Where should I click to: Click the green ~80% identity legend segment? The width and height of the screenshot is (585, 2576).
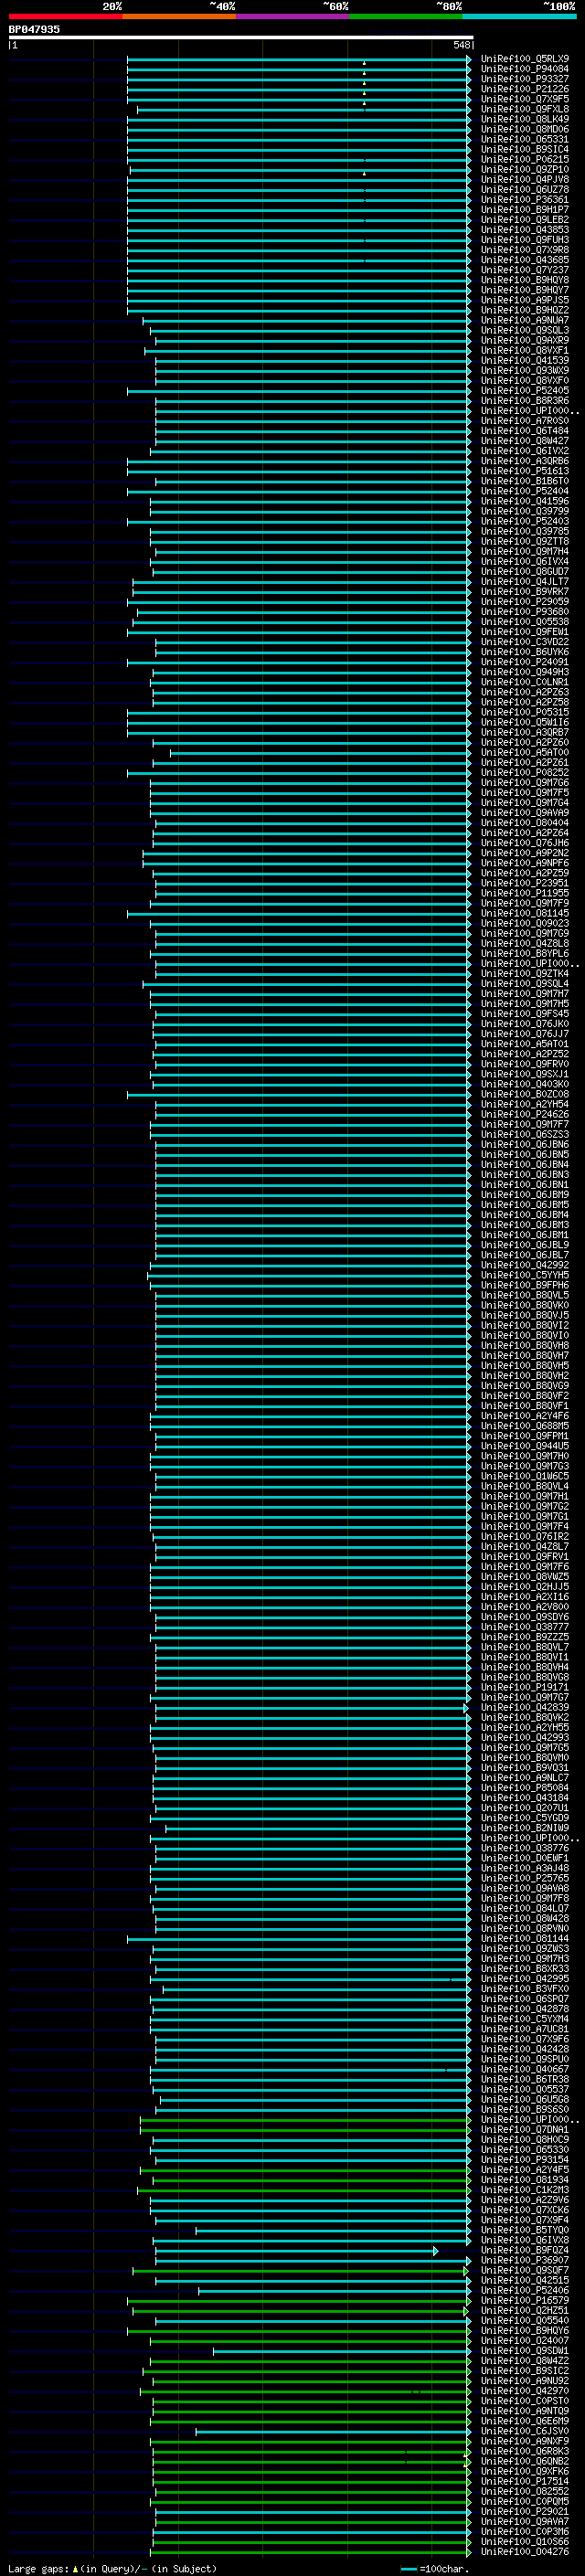pos(406,16)
